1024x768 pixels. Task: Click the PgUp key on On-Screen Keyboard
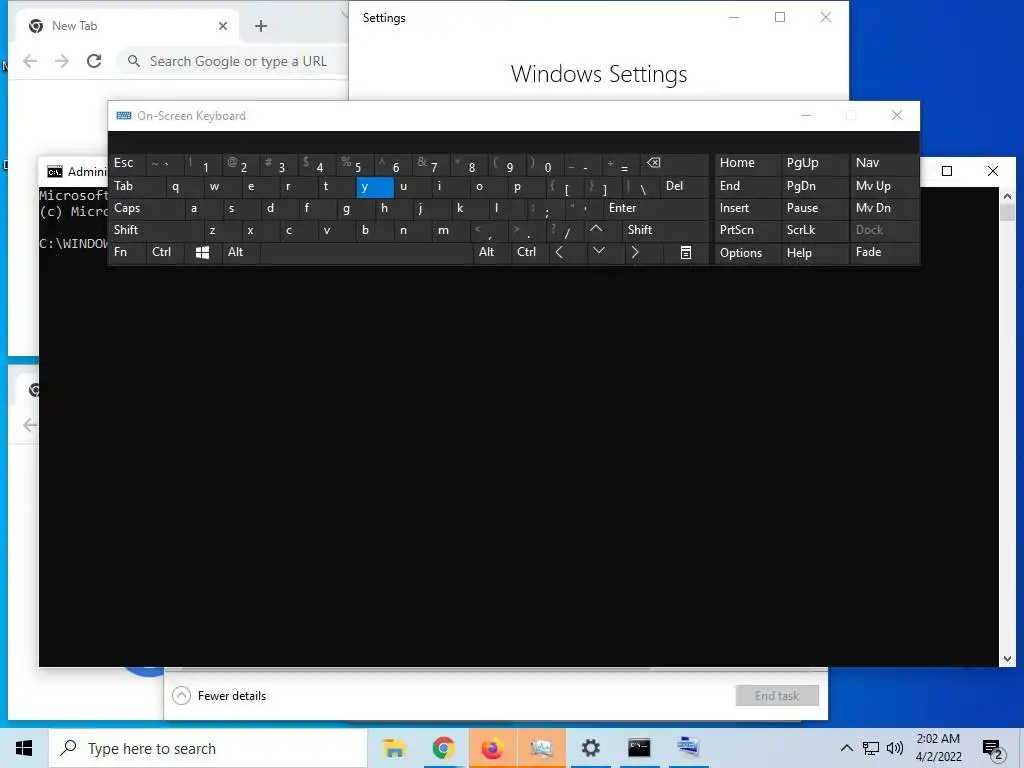[814, 163]
